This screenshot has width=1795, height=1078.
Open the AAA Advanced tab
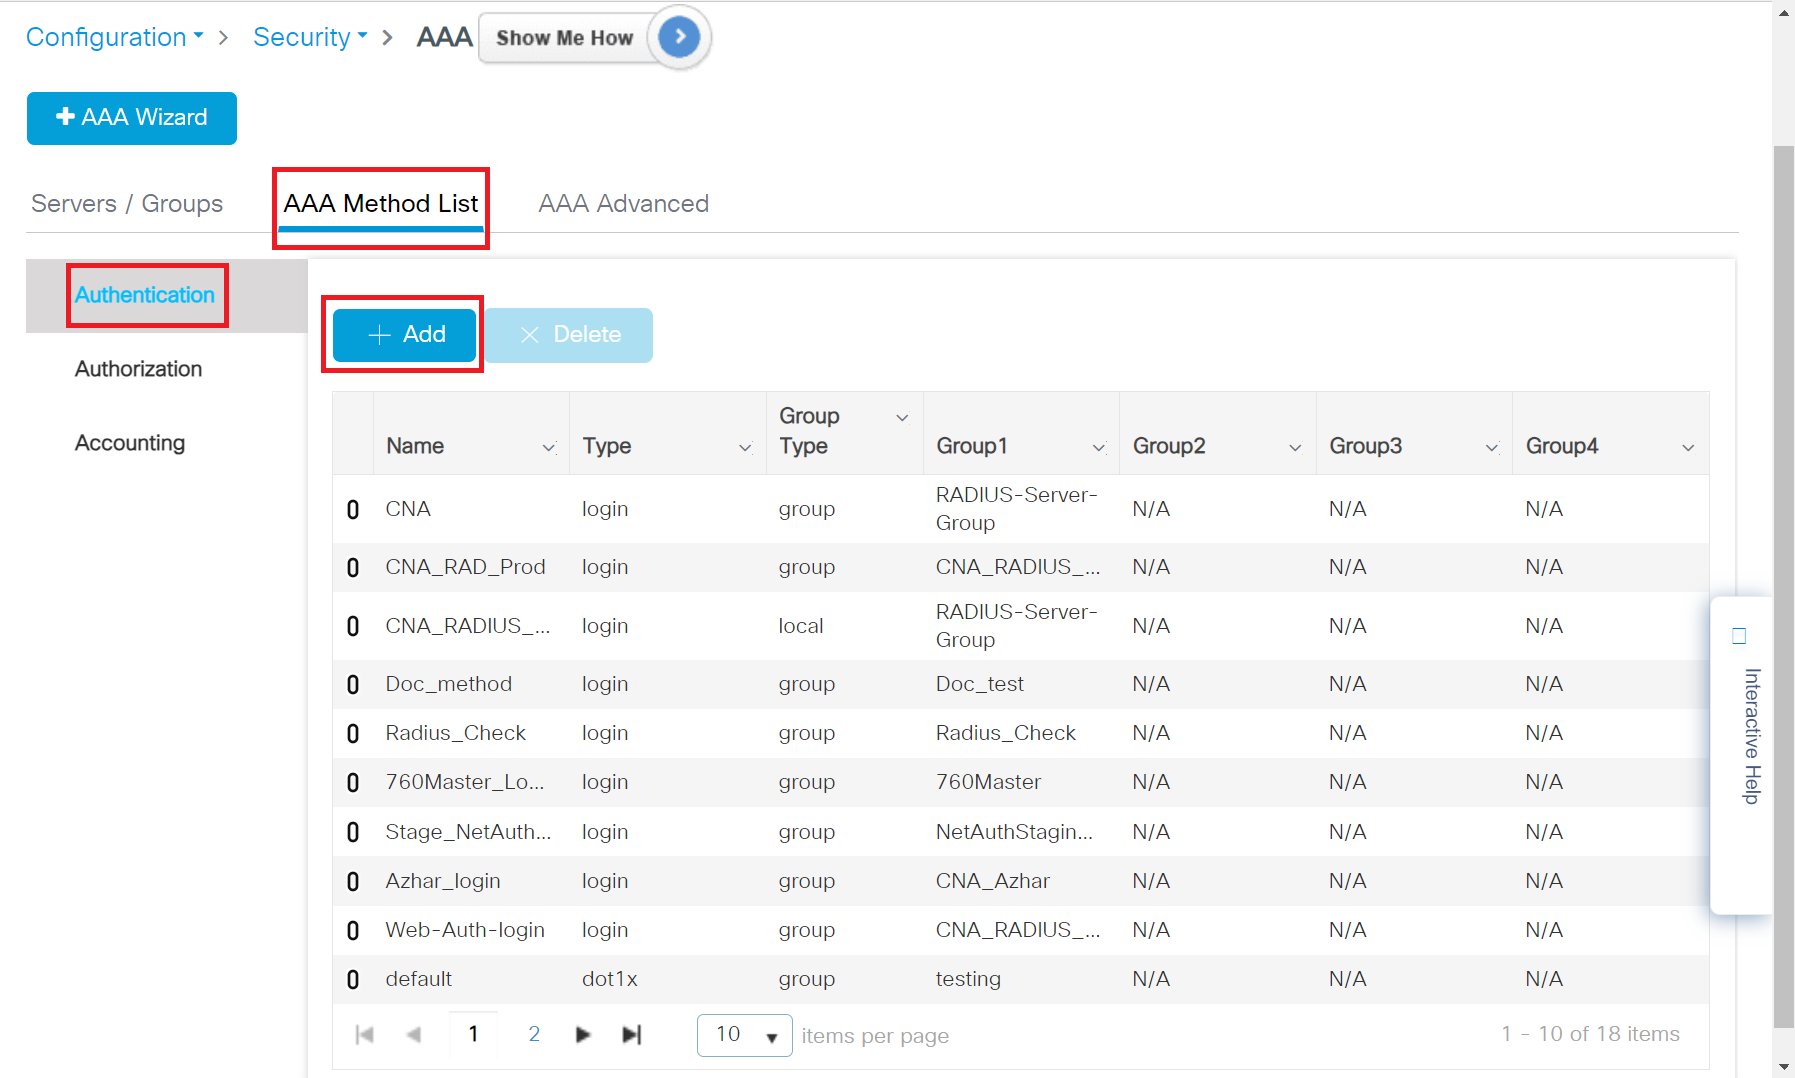point(623,203)
